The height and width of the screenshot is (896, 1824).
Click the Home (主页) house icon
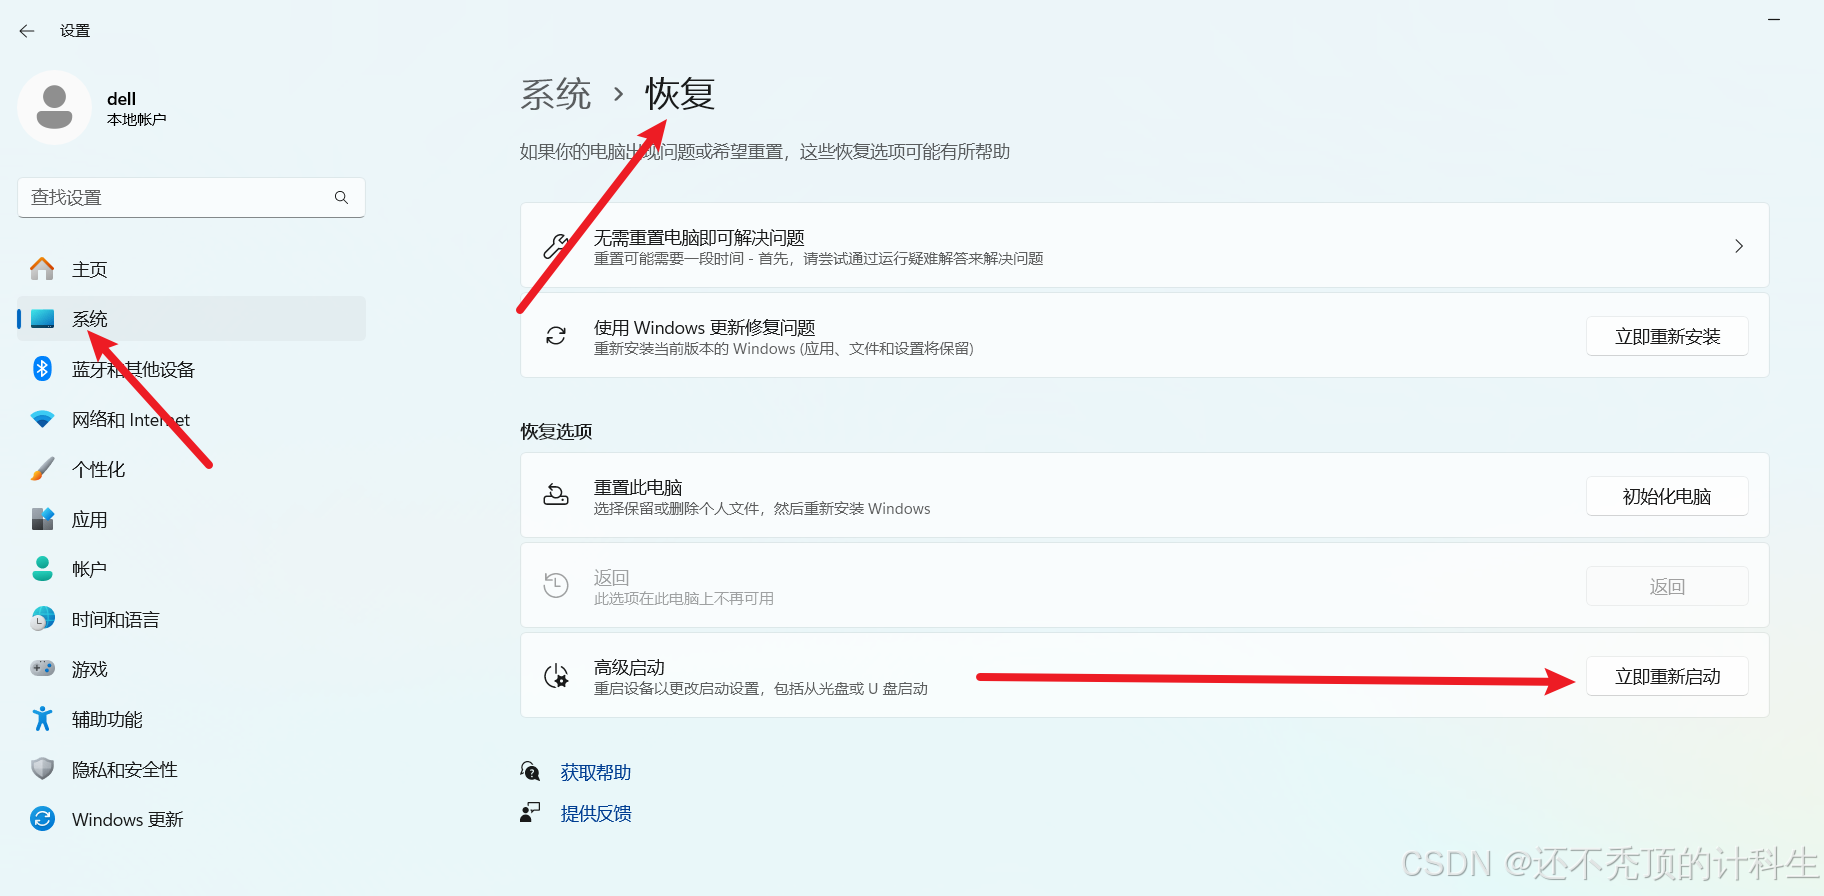[x=42, y=269]
